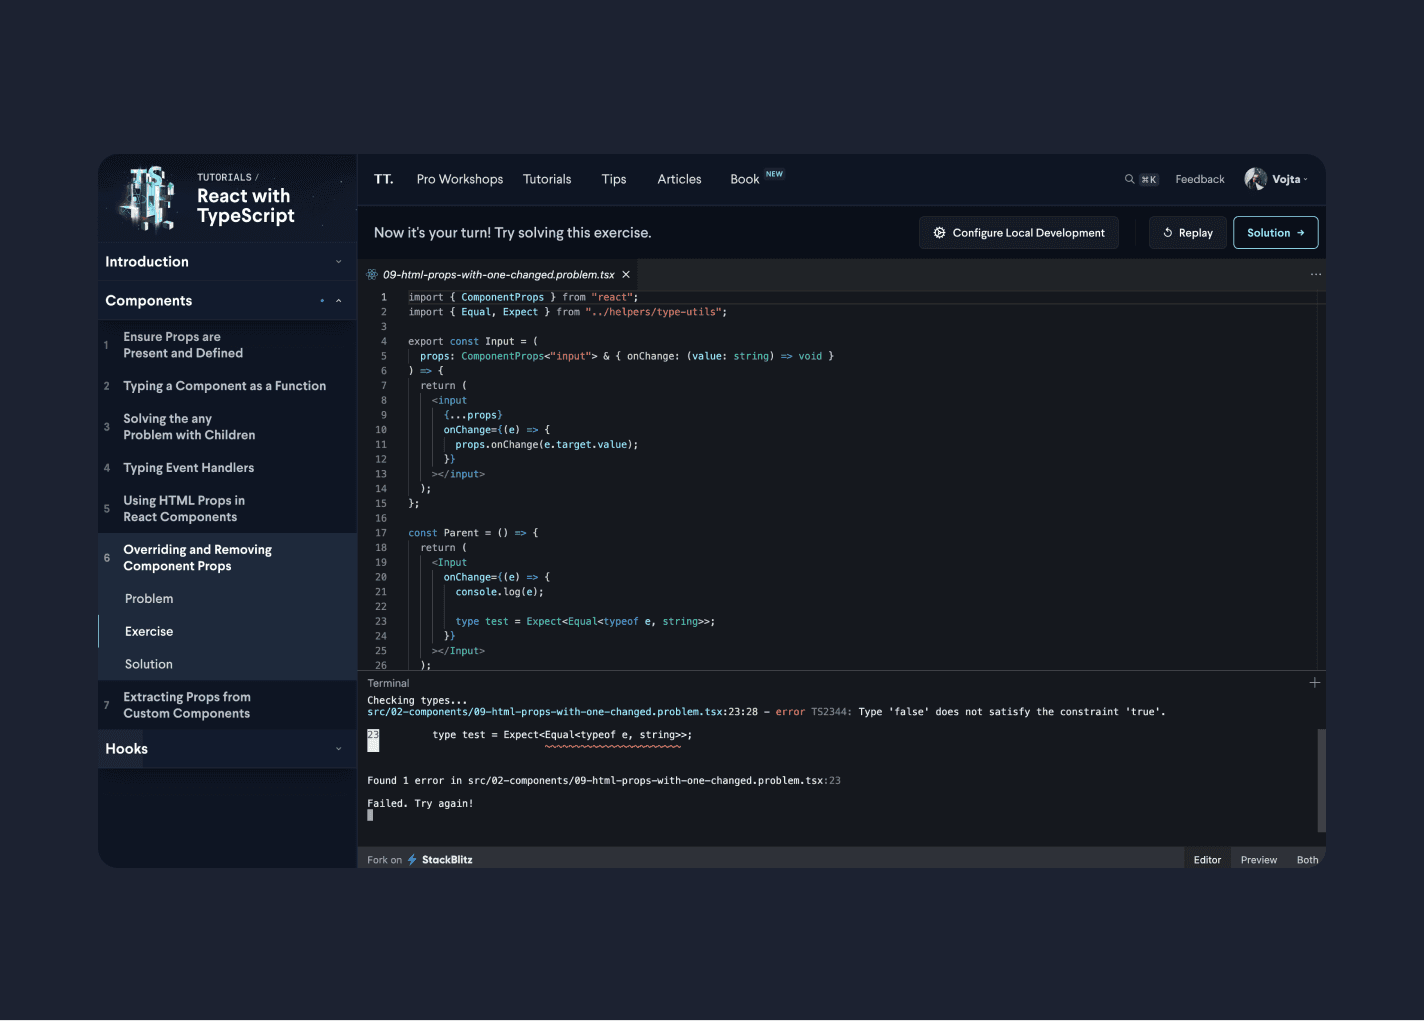
Task: Click the plus icon in the Terminal header
Action: pos(1314,682)
